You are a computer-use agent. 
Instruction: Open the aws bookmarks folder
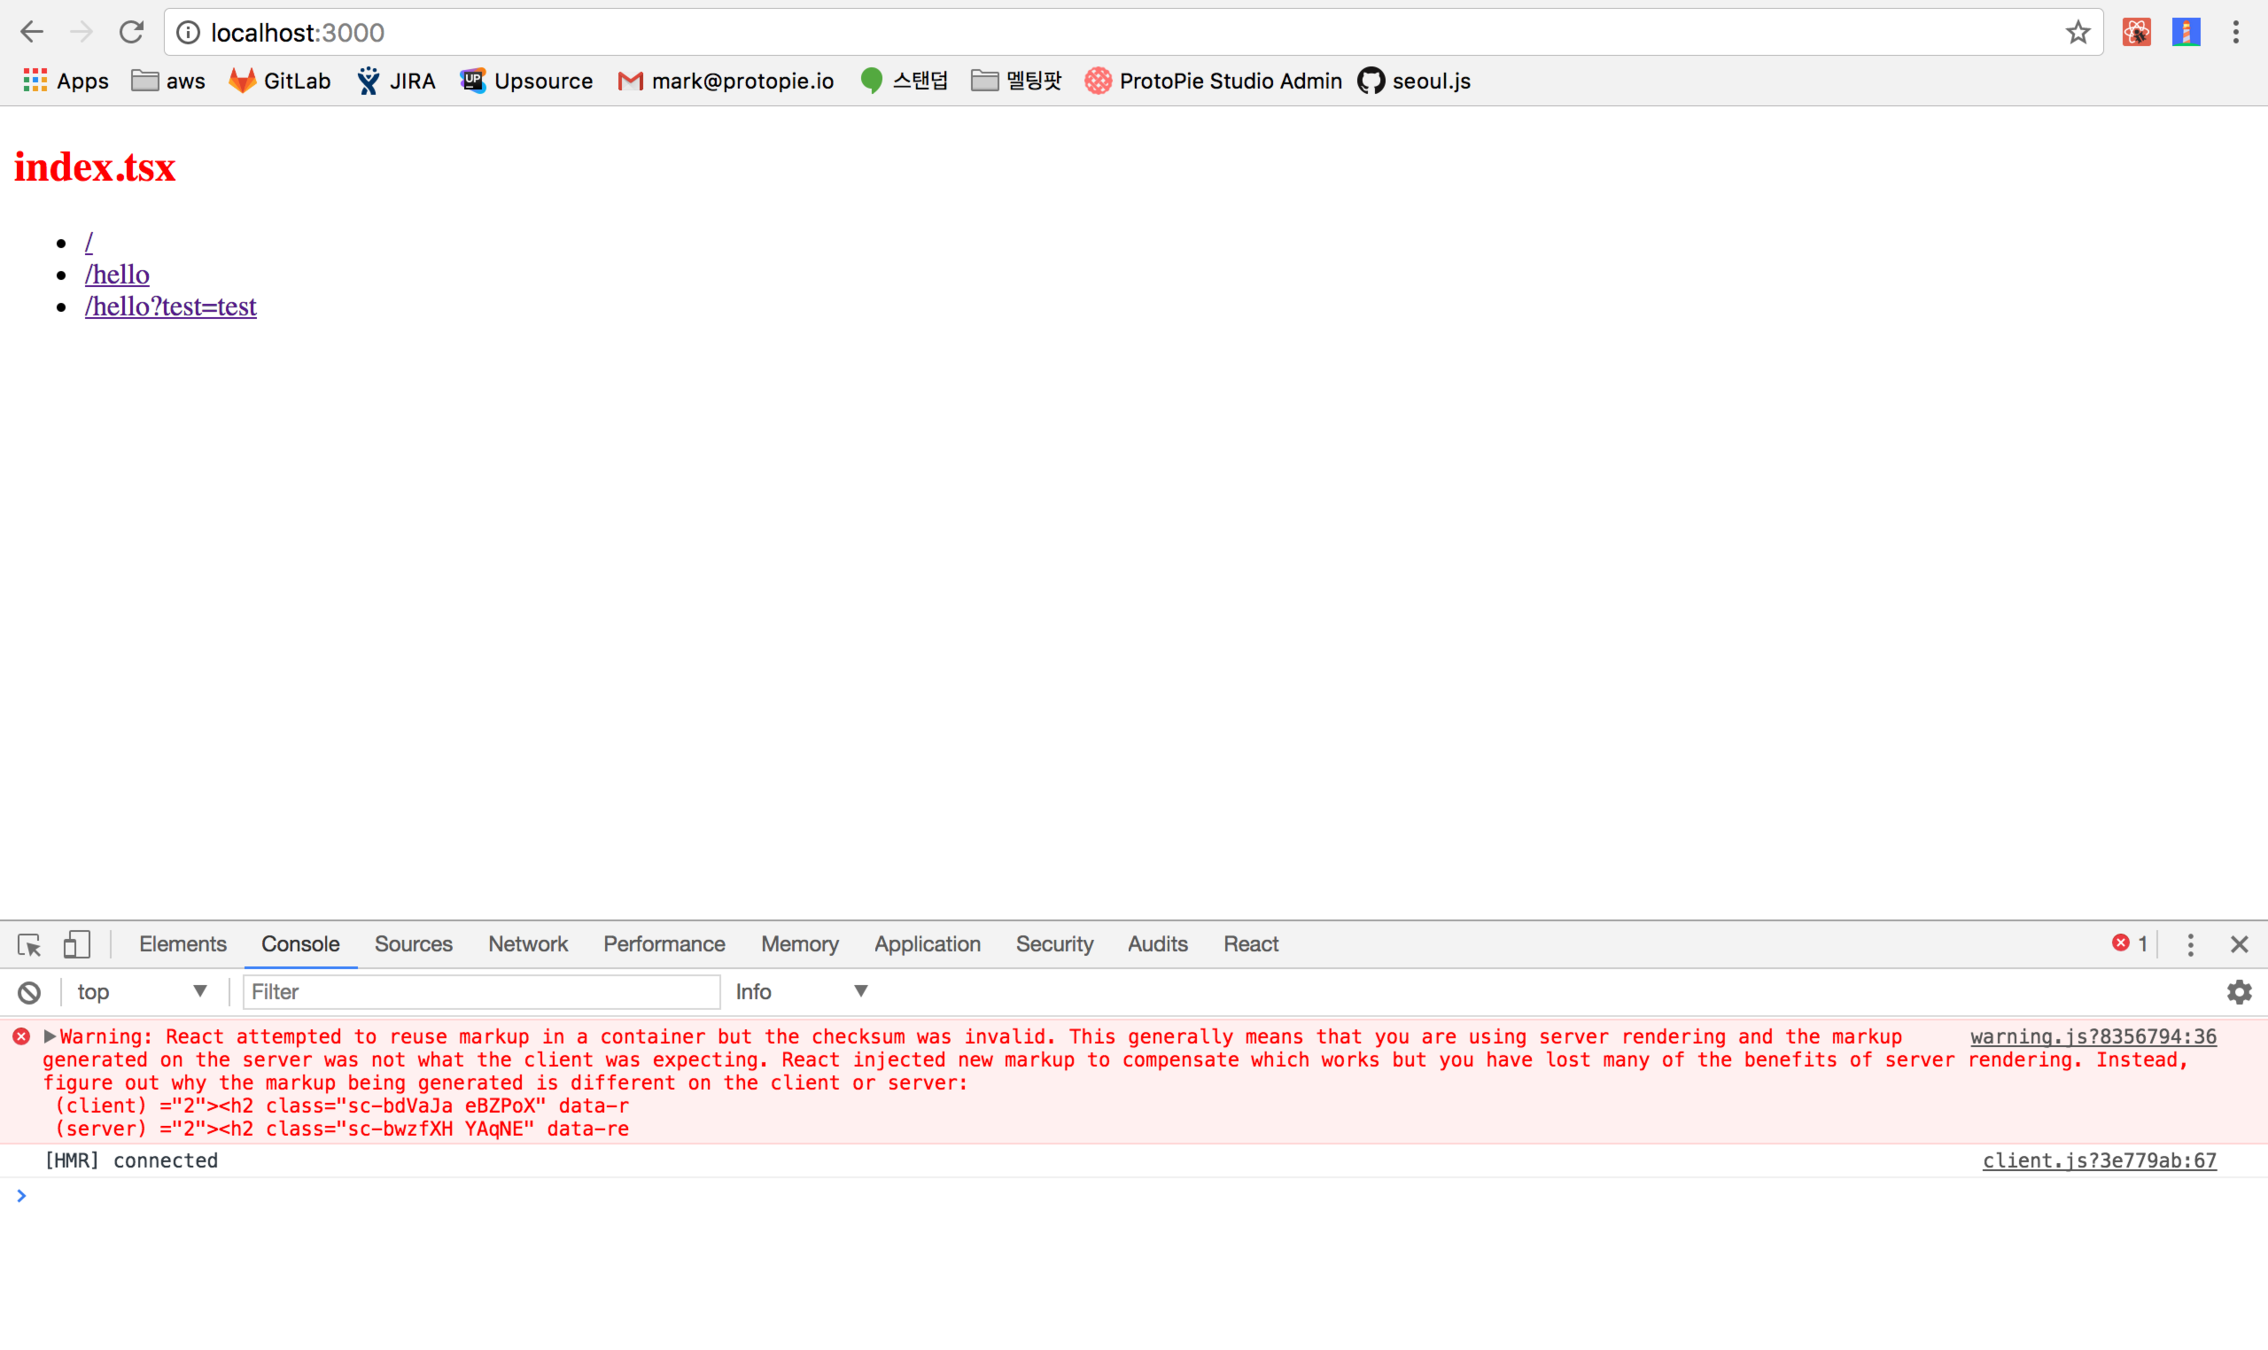pos(168,81)
